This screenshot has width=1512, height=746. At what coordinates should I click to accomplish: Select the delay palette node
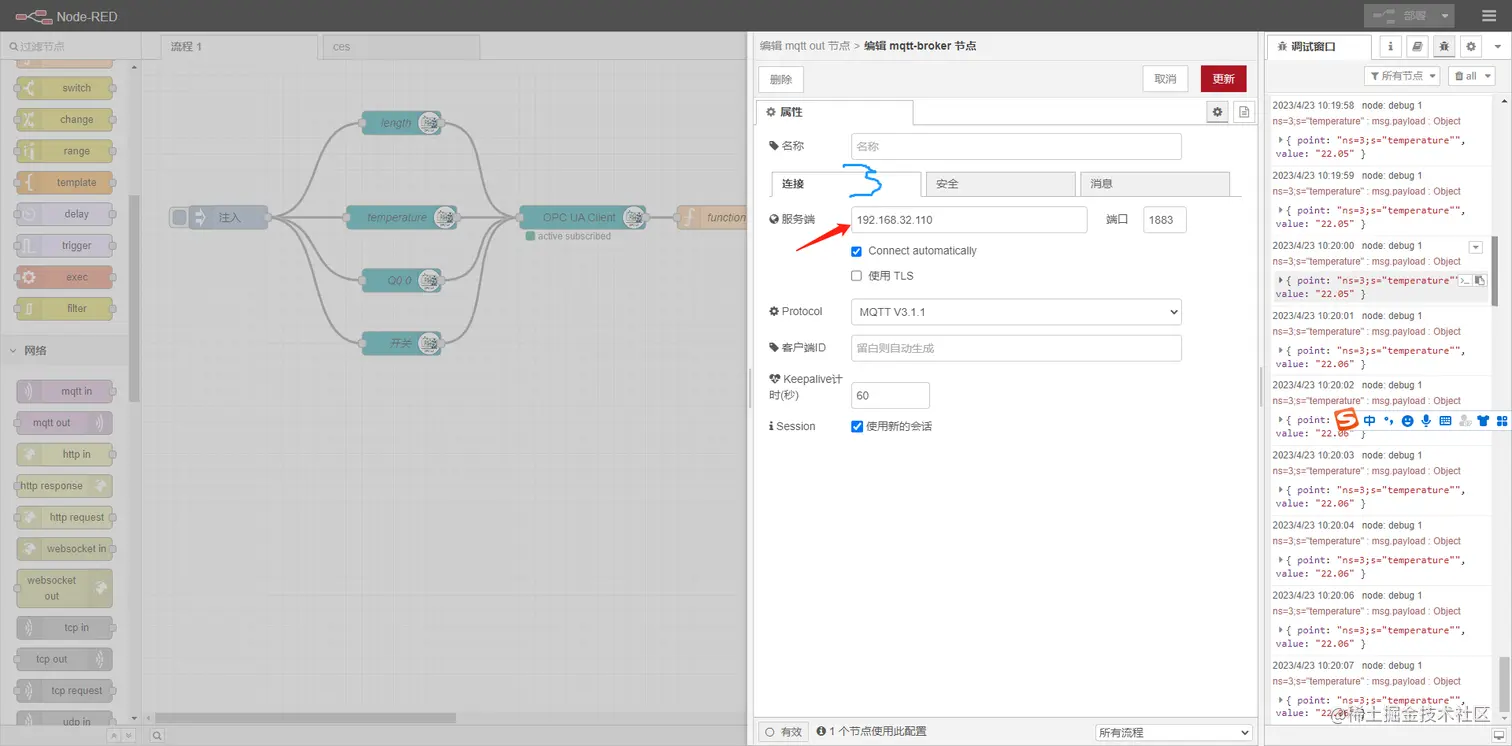point(64,214)
